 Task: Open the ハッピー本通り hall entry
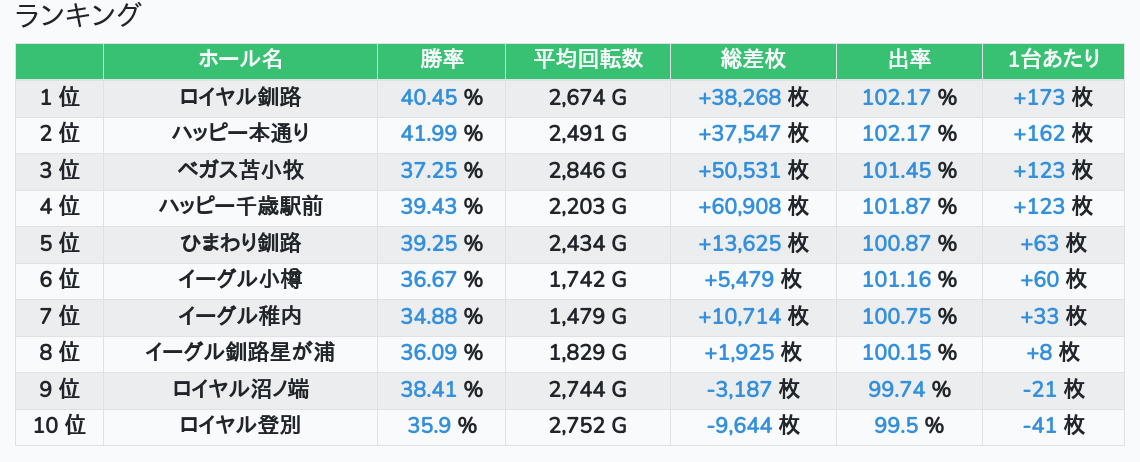click(240, 134)
